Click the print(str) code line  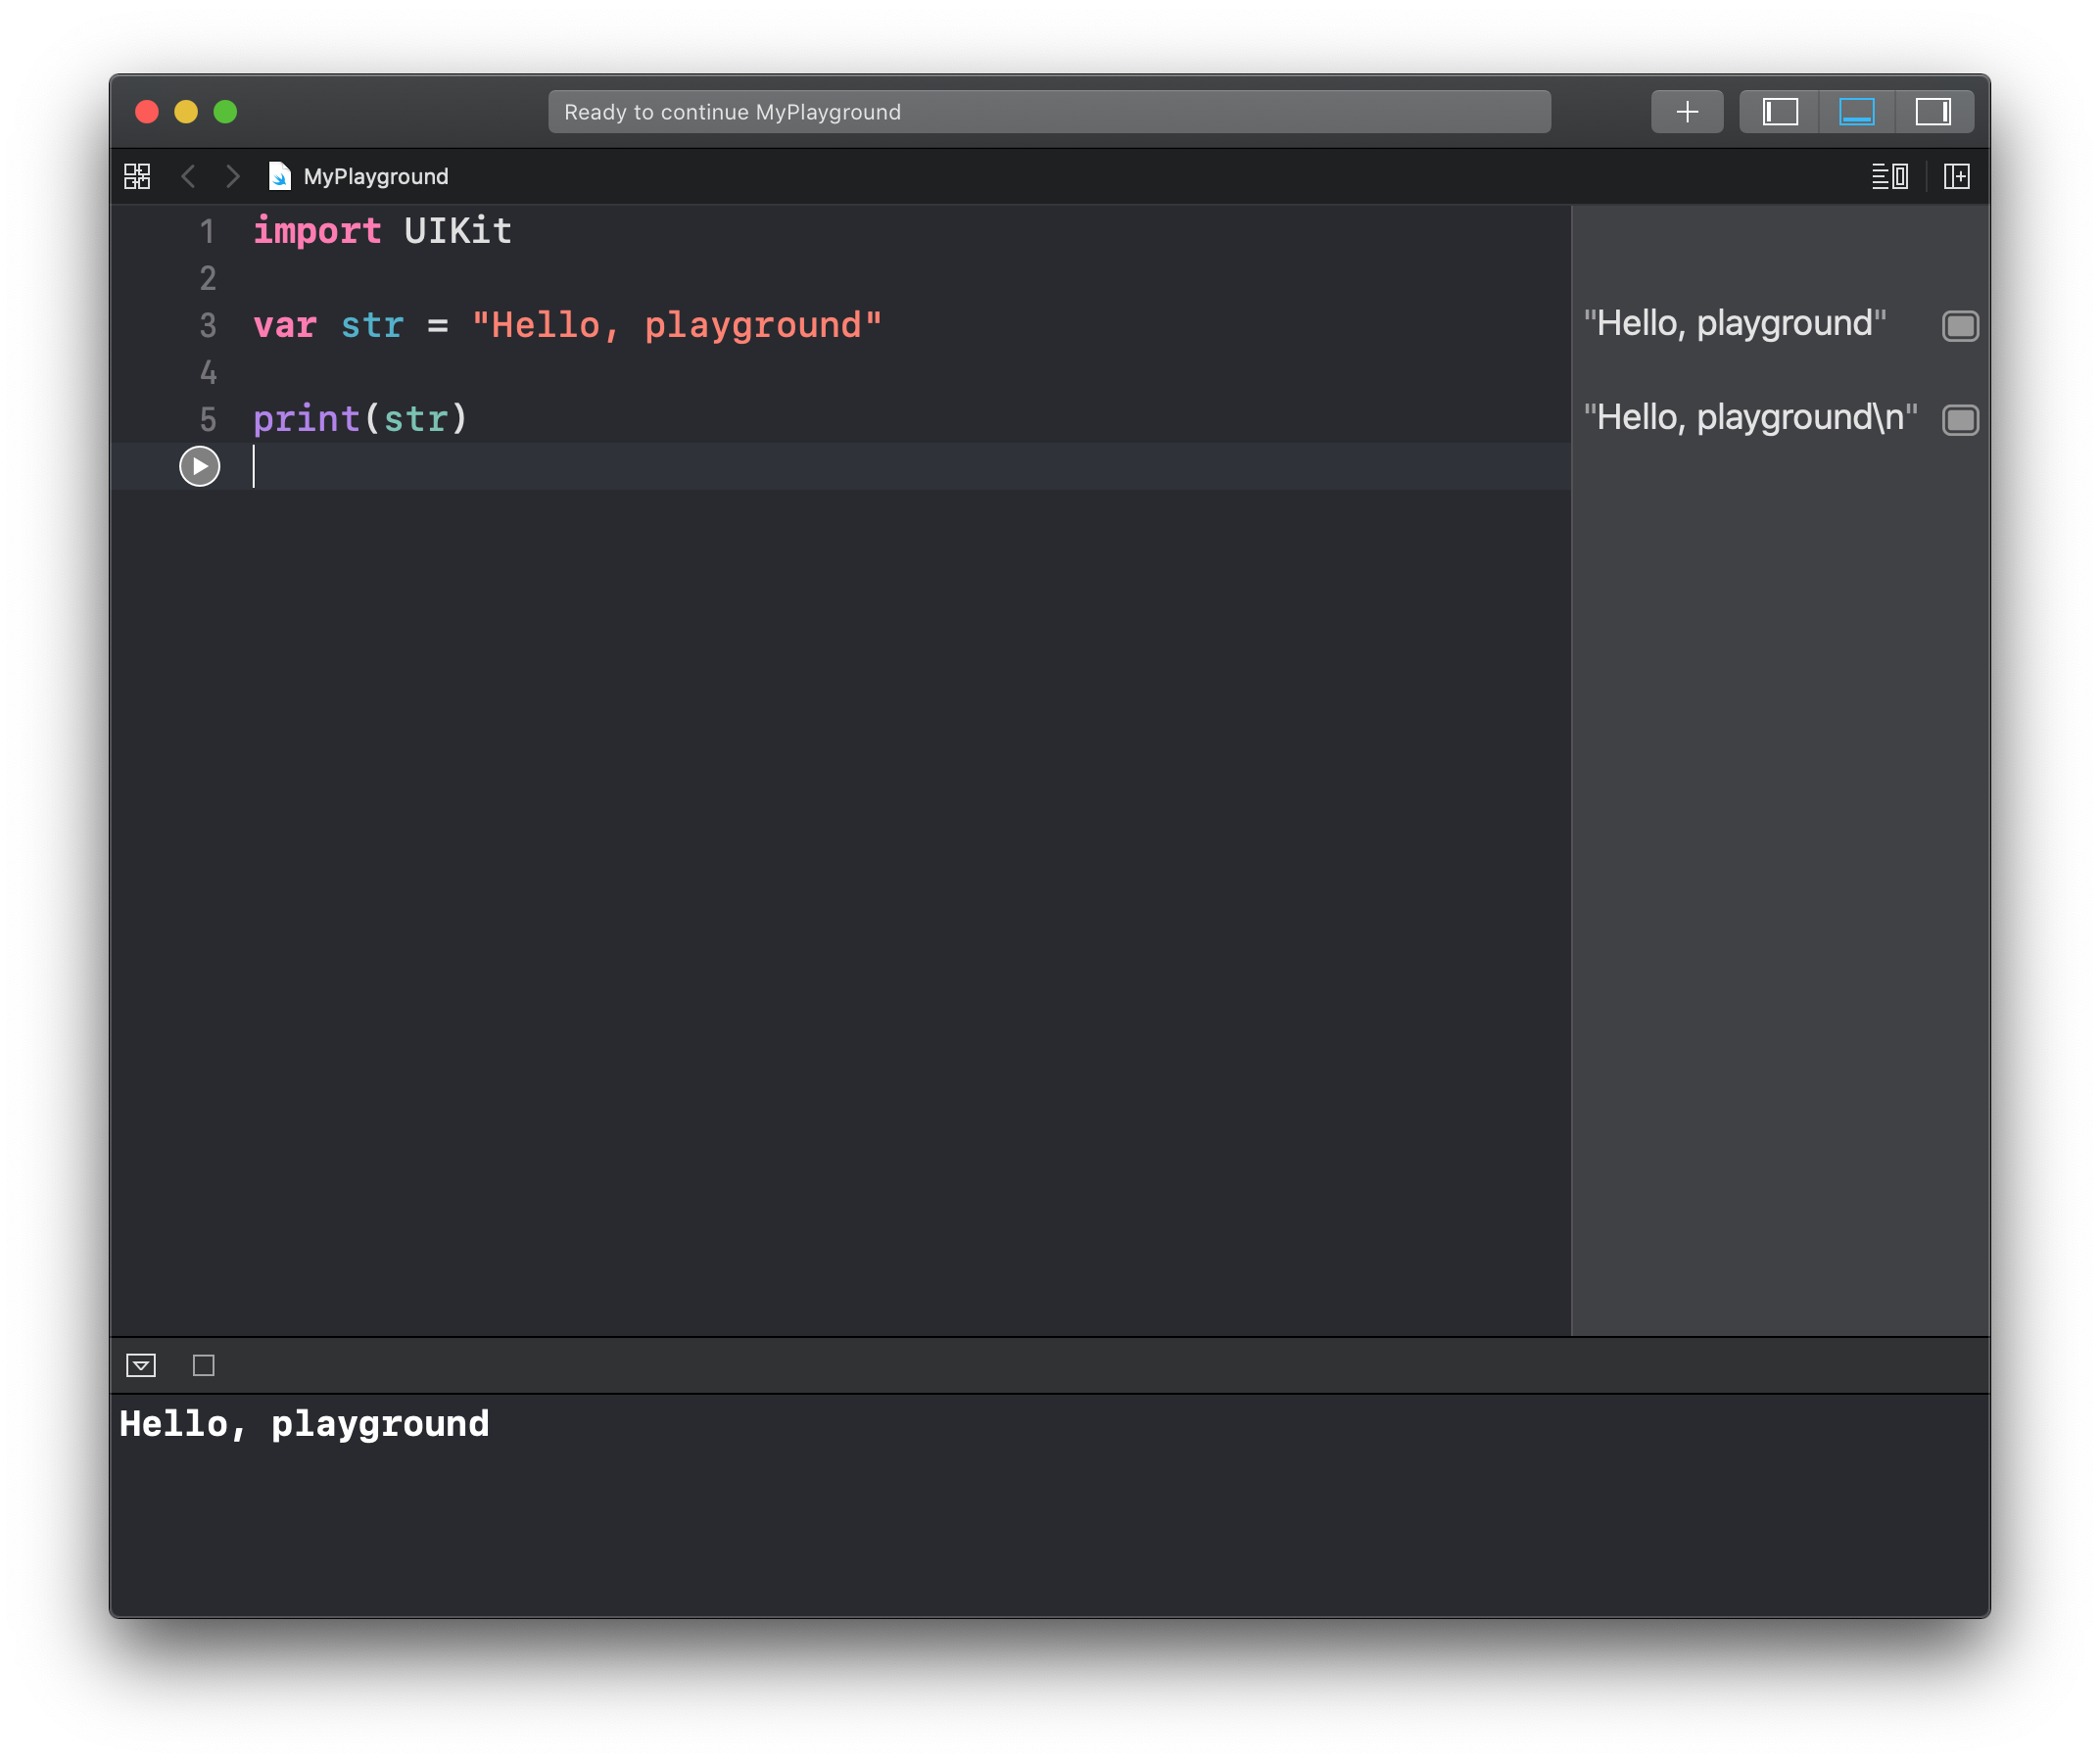point(360,419)
